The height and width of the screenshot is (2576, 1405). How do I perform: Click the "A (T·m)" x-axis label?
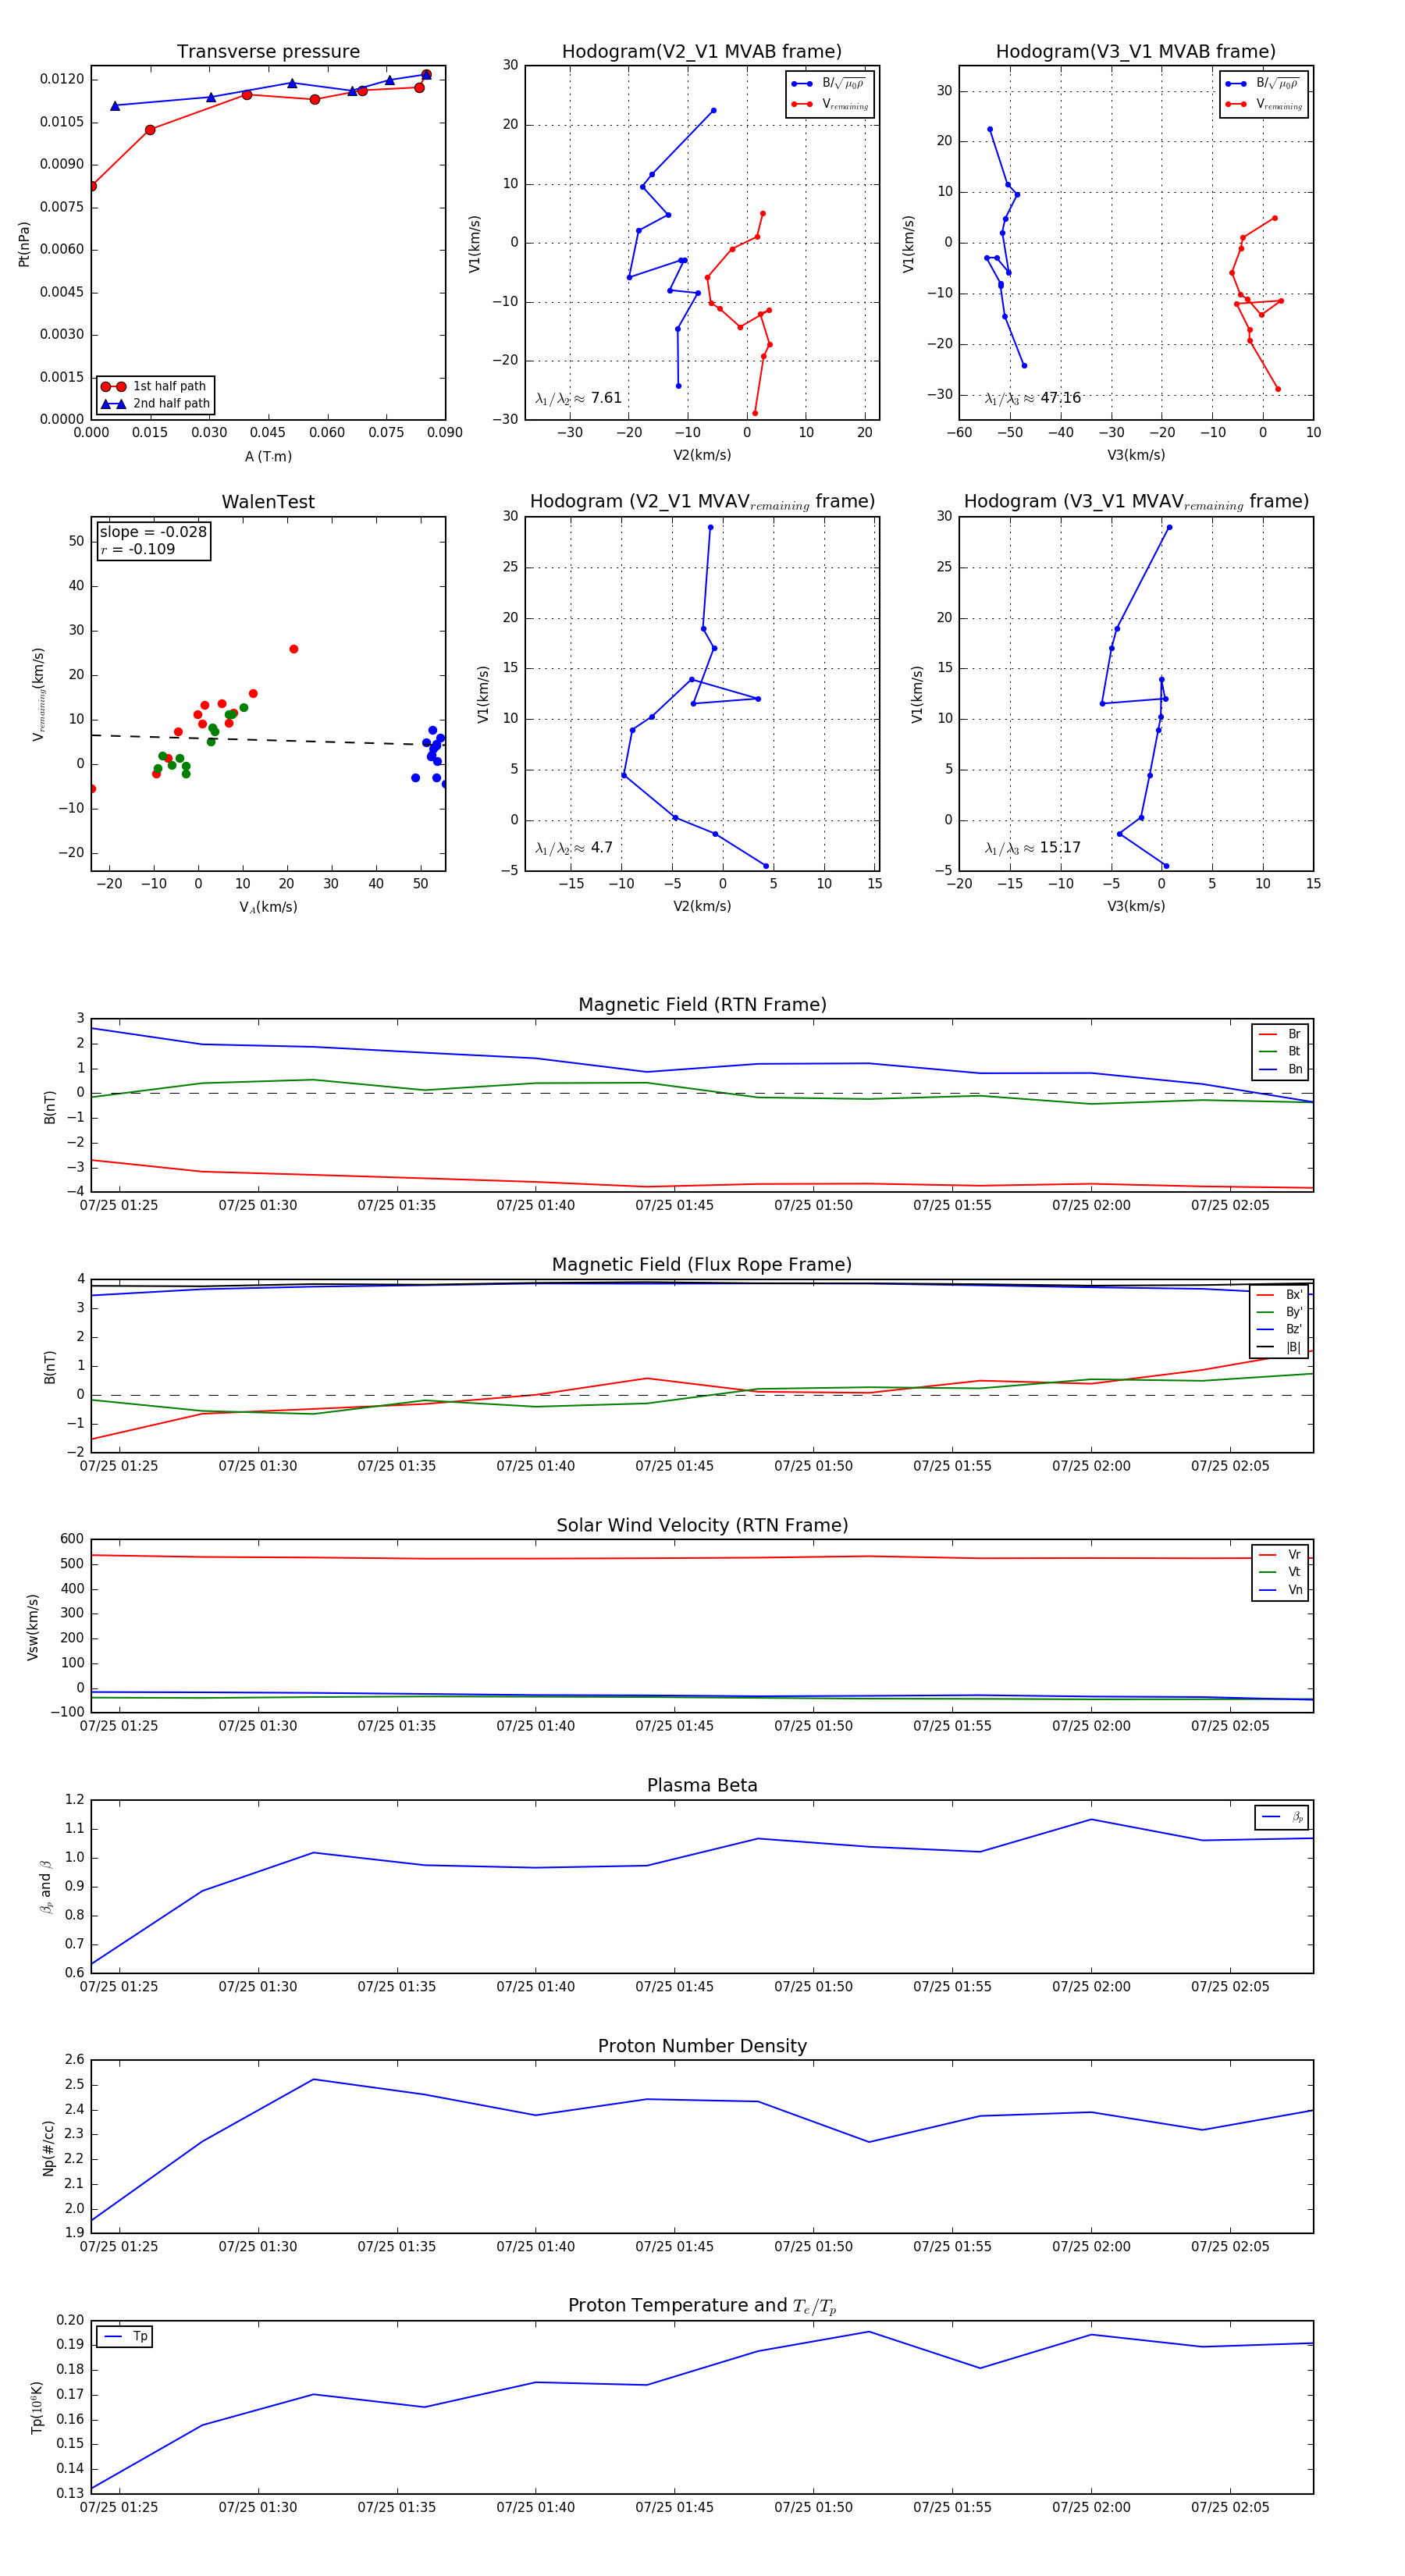click(x=268, y=457)
